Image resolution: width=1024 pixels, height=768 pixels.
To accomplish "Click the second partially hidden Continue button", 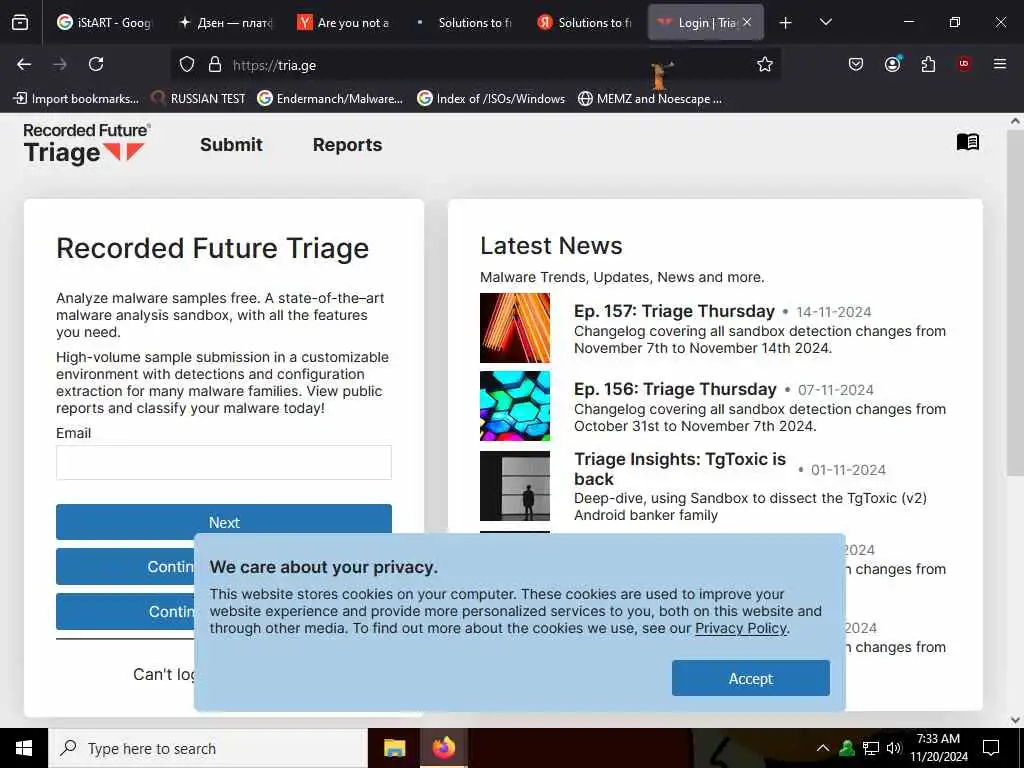I will click(x=125, y=611).
